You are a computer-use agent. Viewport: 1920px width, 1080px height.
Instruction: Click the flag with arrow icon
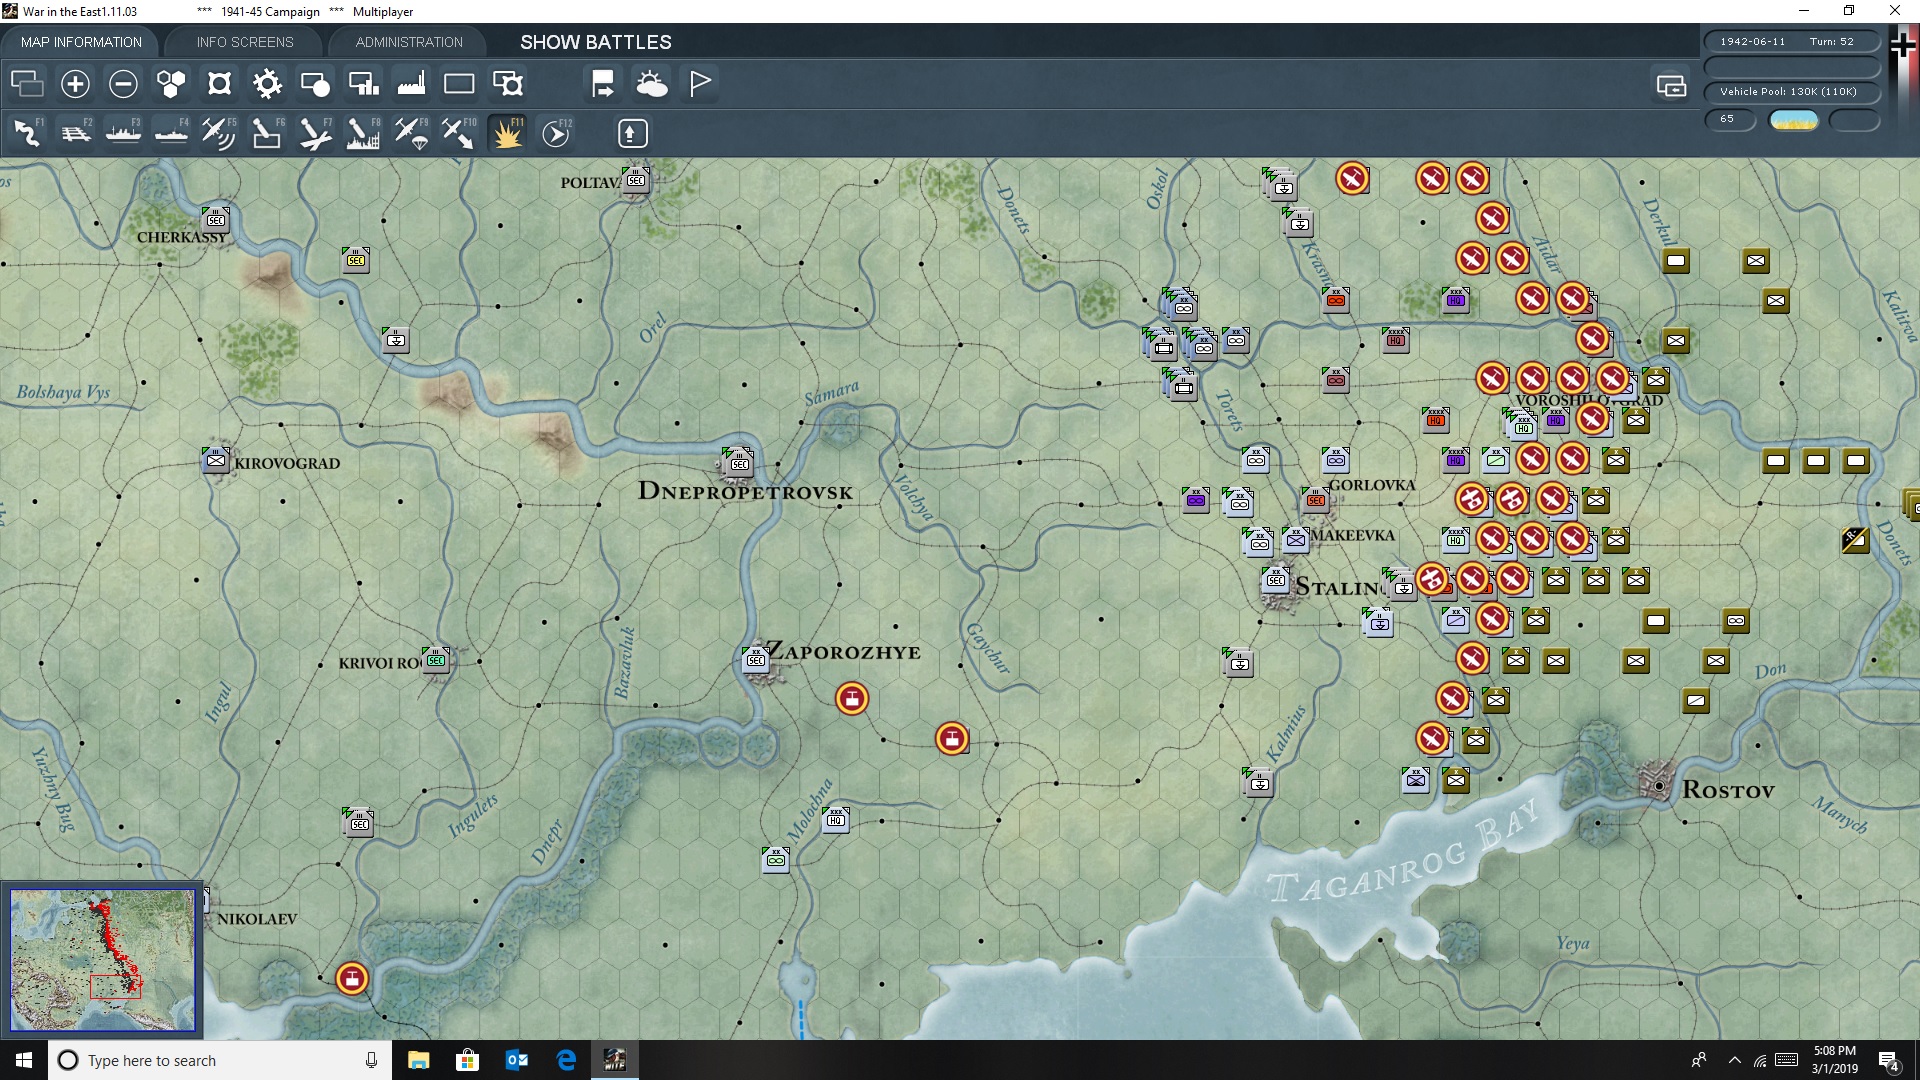point(603,84)
